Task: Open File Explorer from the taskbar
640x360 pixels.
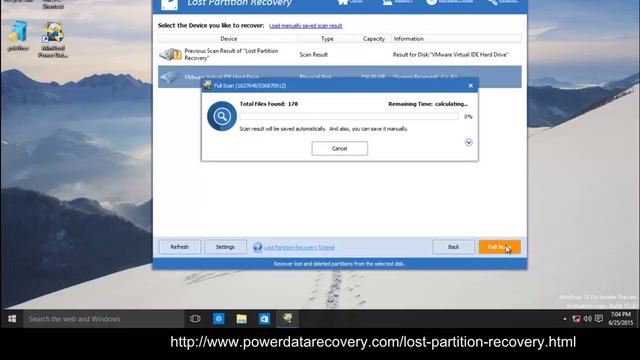Action: tap(242, 319)
